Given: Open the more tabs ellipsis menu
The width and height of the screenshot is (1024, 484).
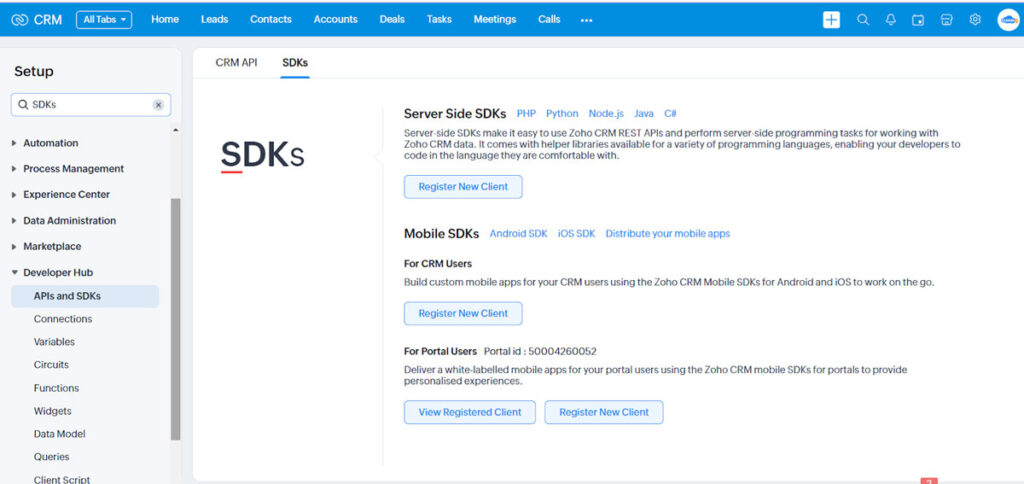Looking at the screenshot, I should [x=586, y=20].
